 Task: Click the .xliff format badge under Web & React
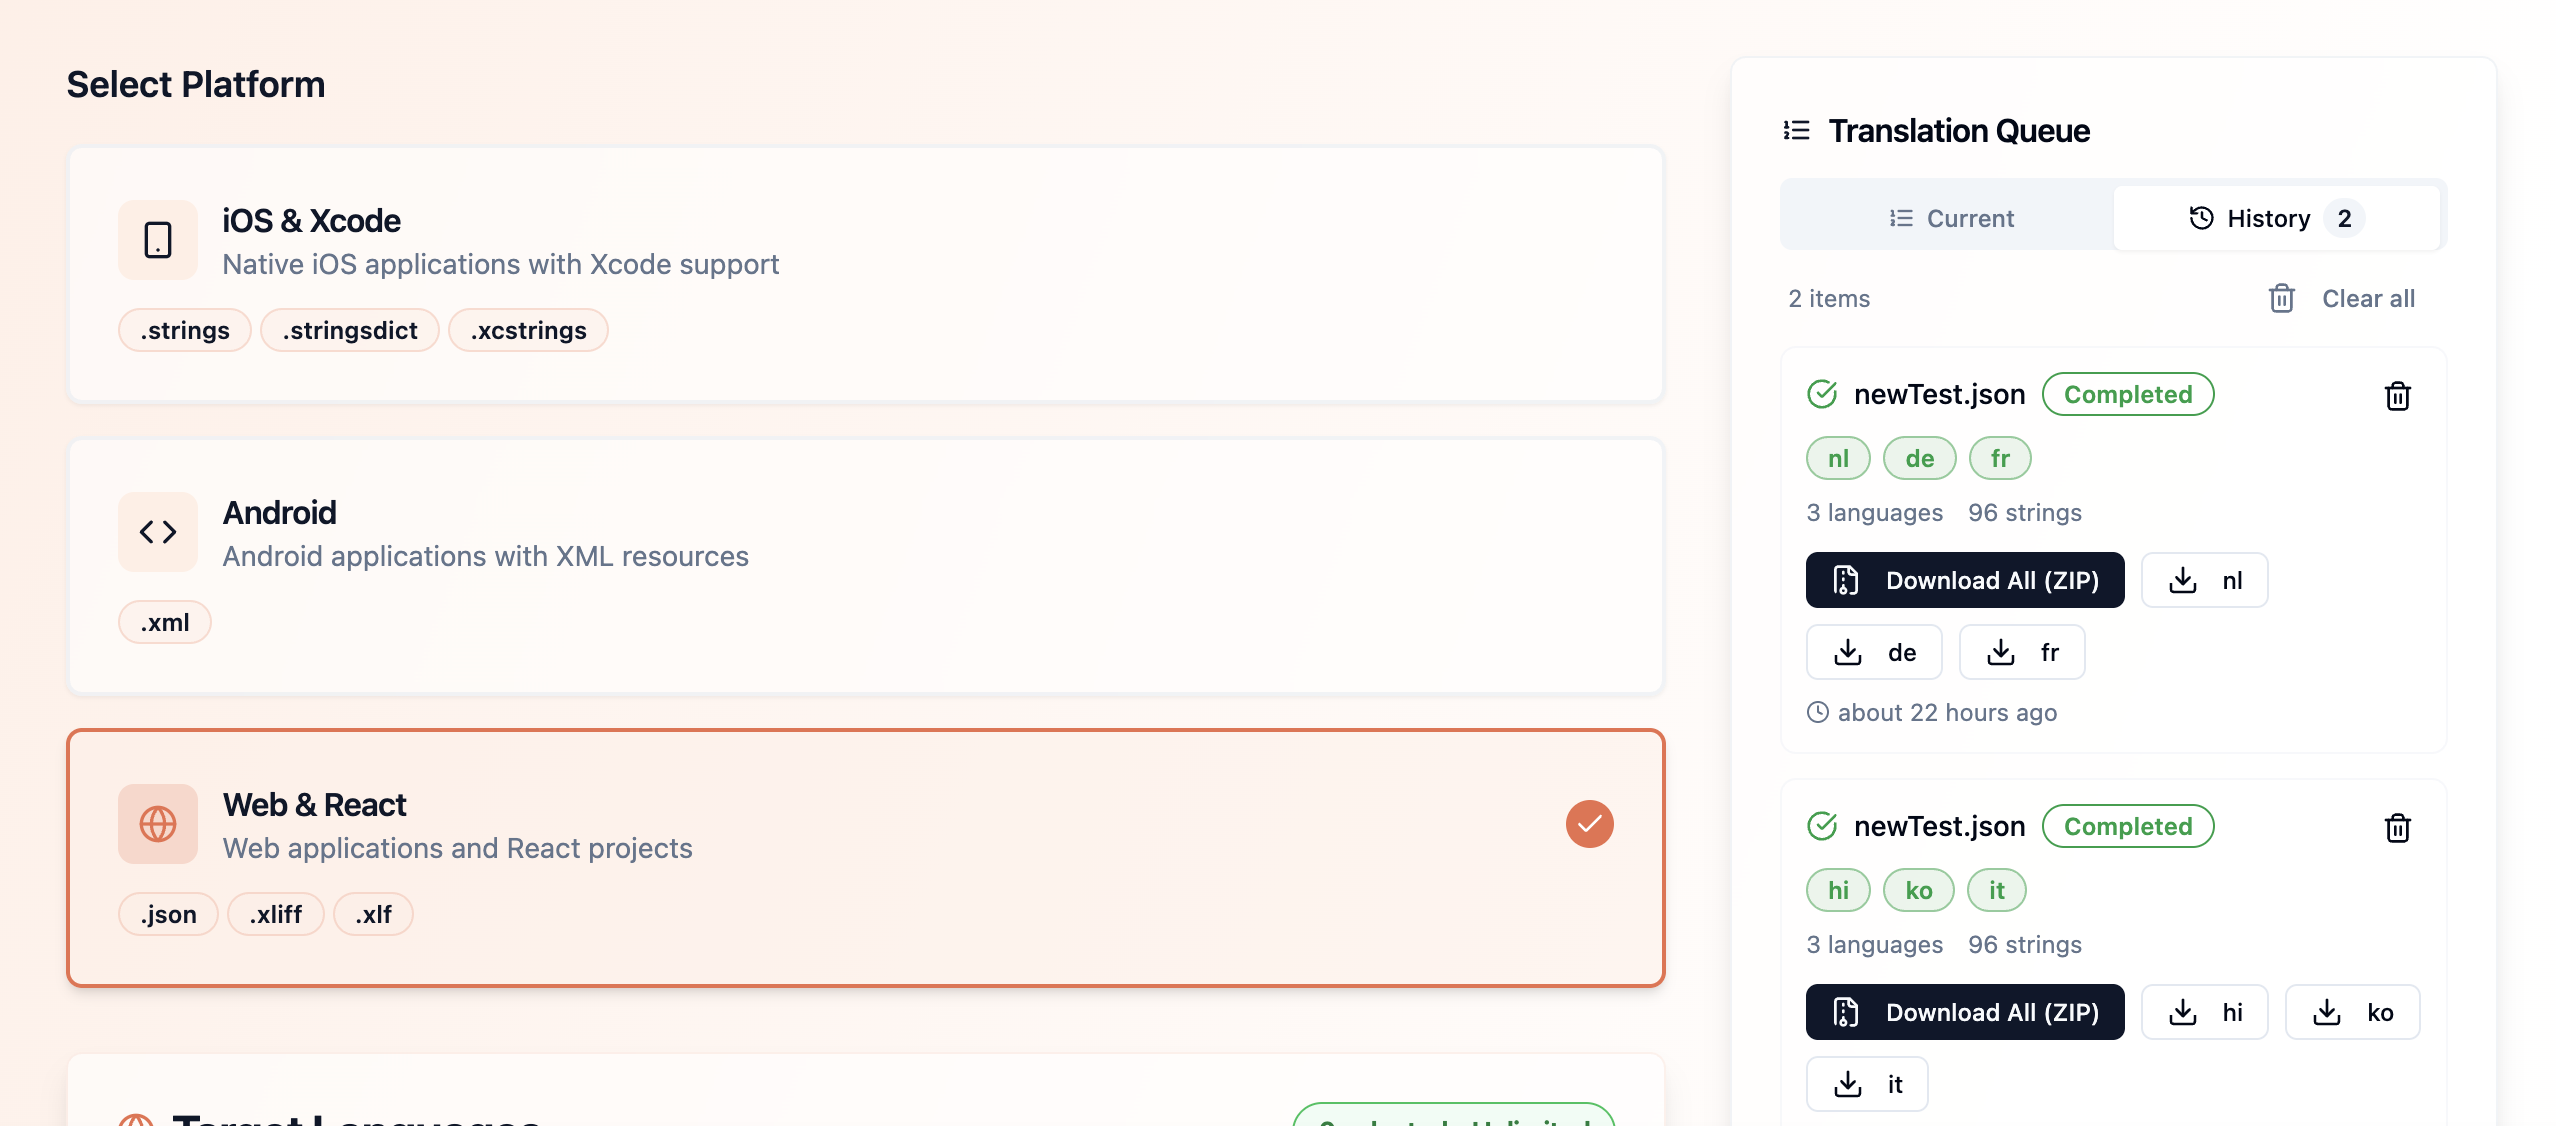click(x=276, y=913)
